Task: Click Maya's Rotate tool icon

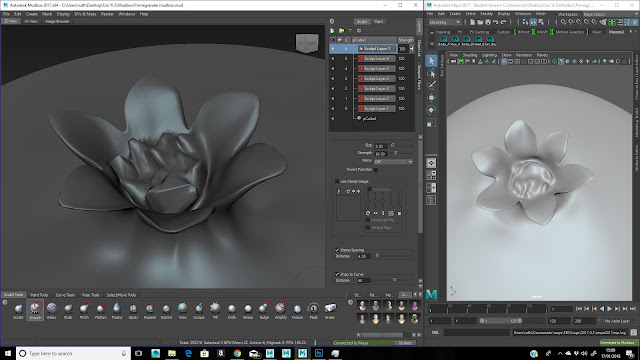Action: pos(431,110)
